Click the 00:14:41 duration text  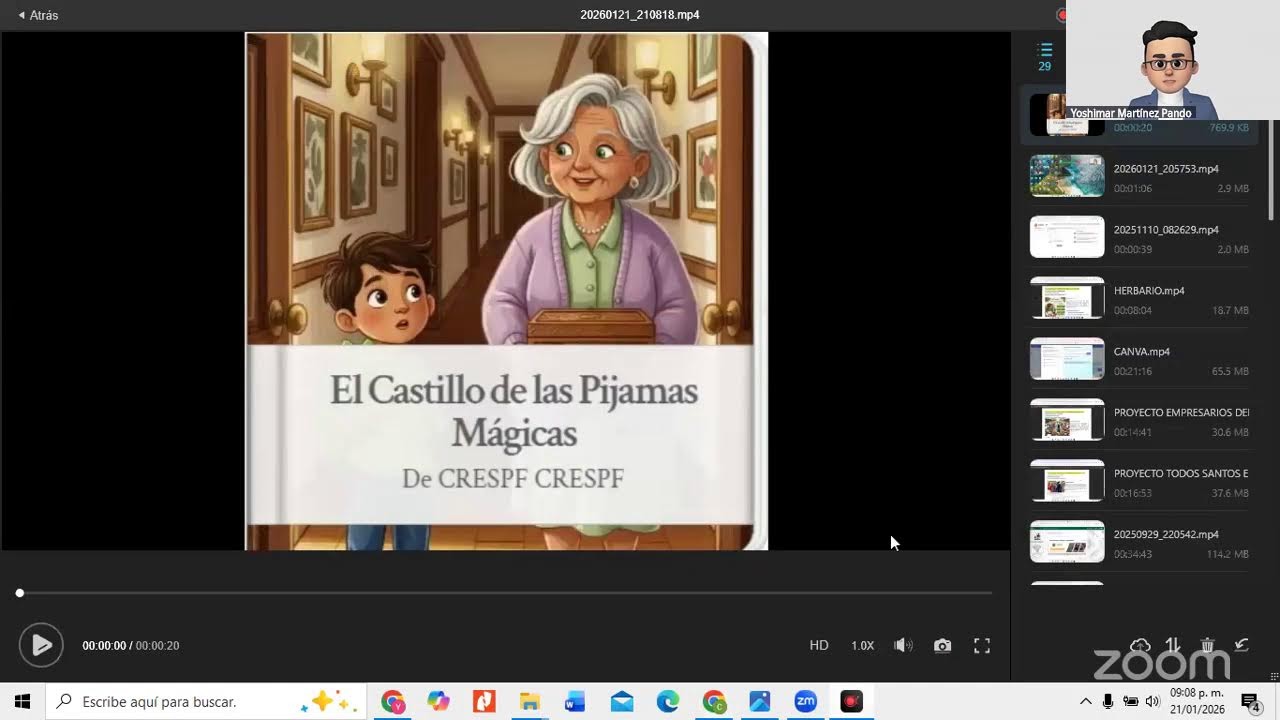pos(1133,432)
